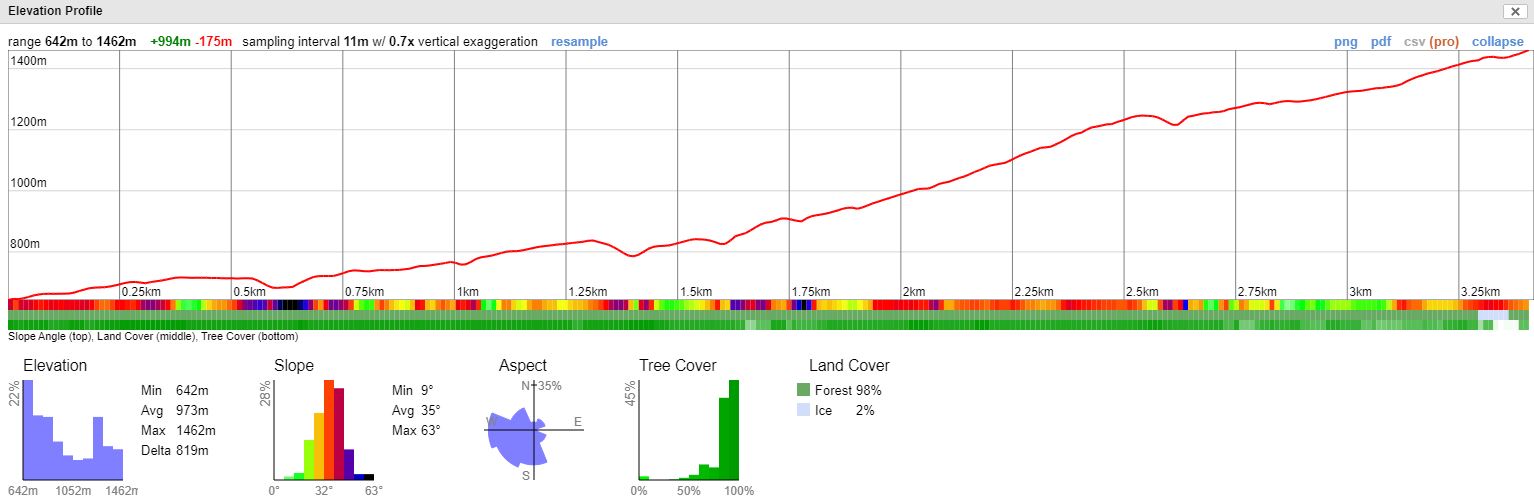The width and height of the screenshot is (1534, 501).
Task: Click the 1km distance marker
Action: click(x=468, y=291)
